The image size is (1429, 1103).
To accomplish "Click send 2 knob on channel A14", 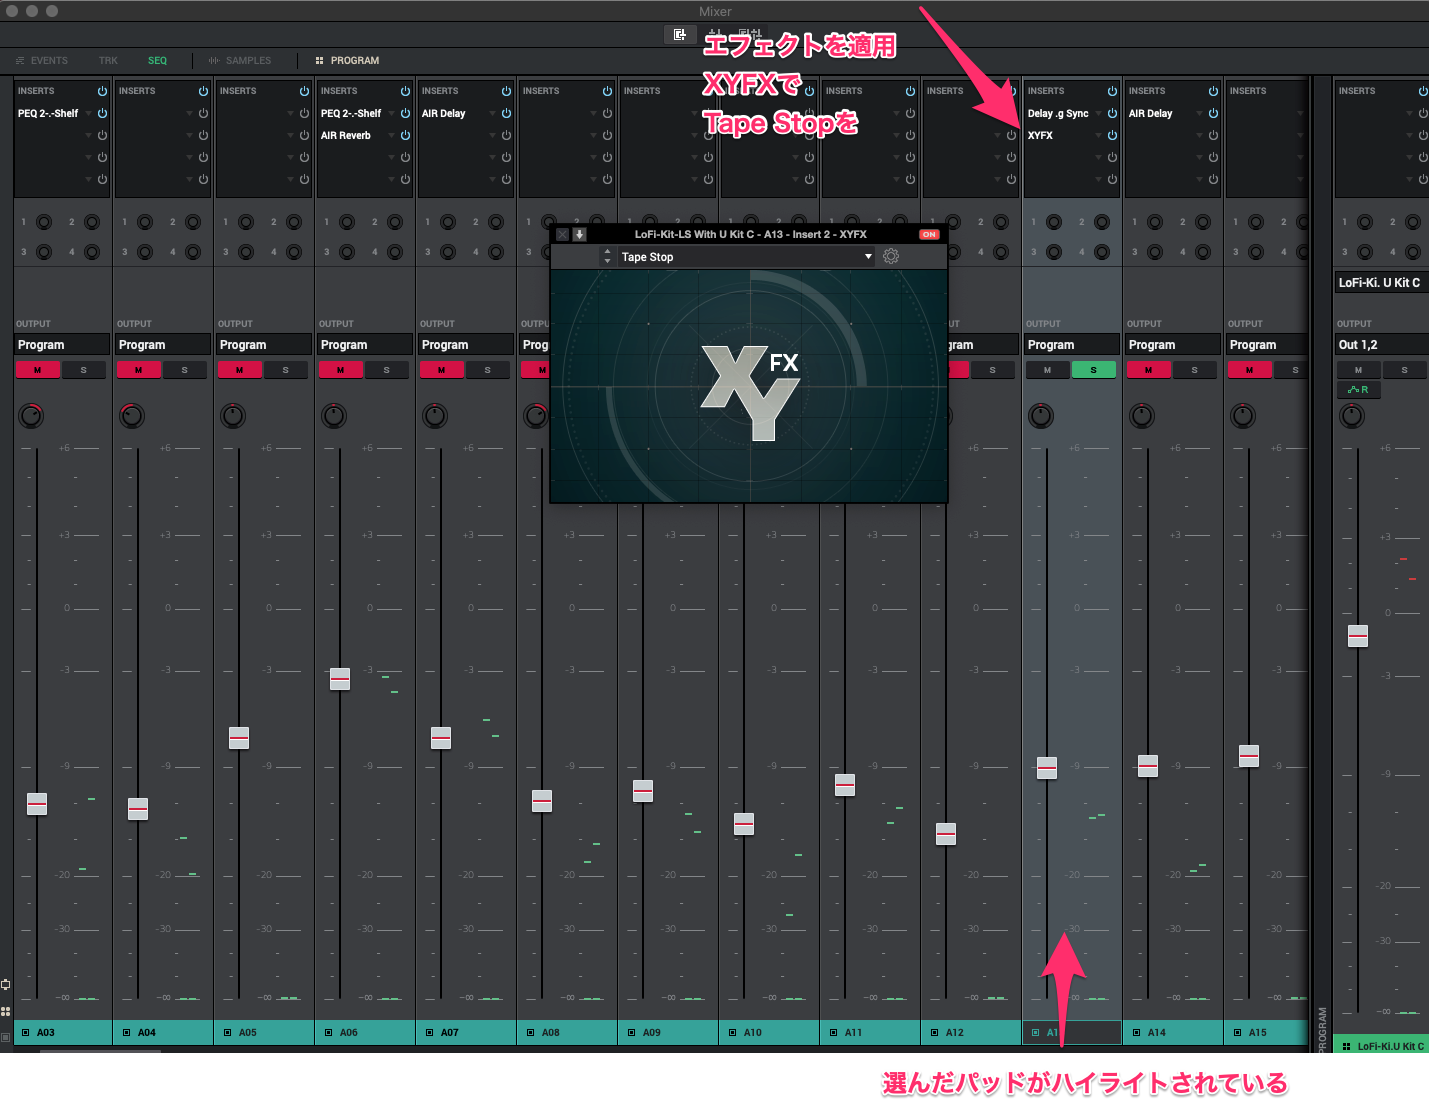I will 1203,222.
